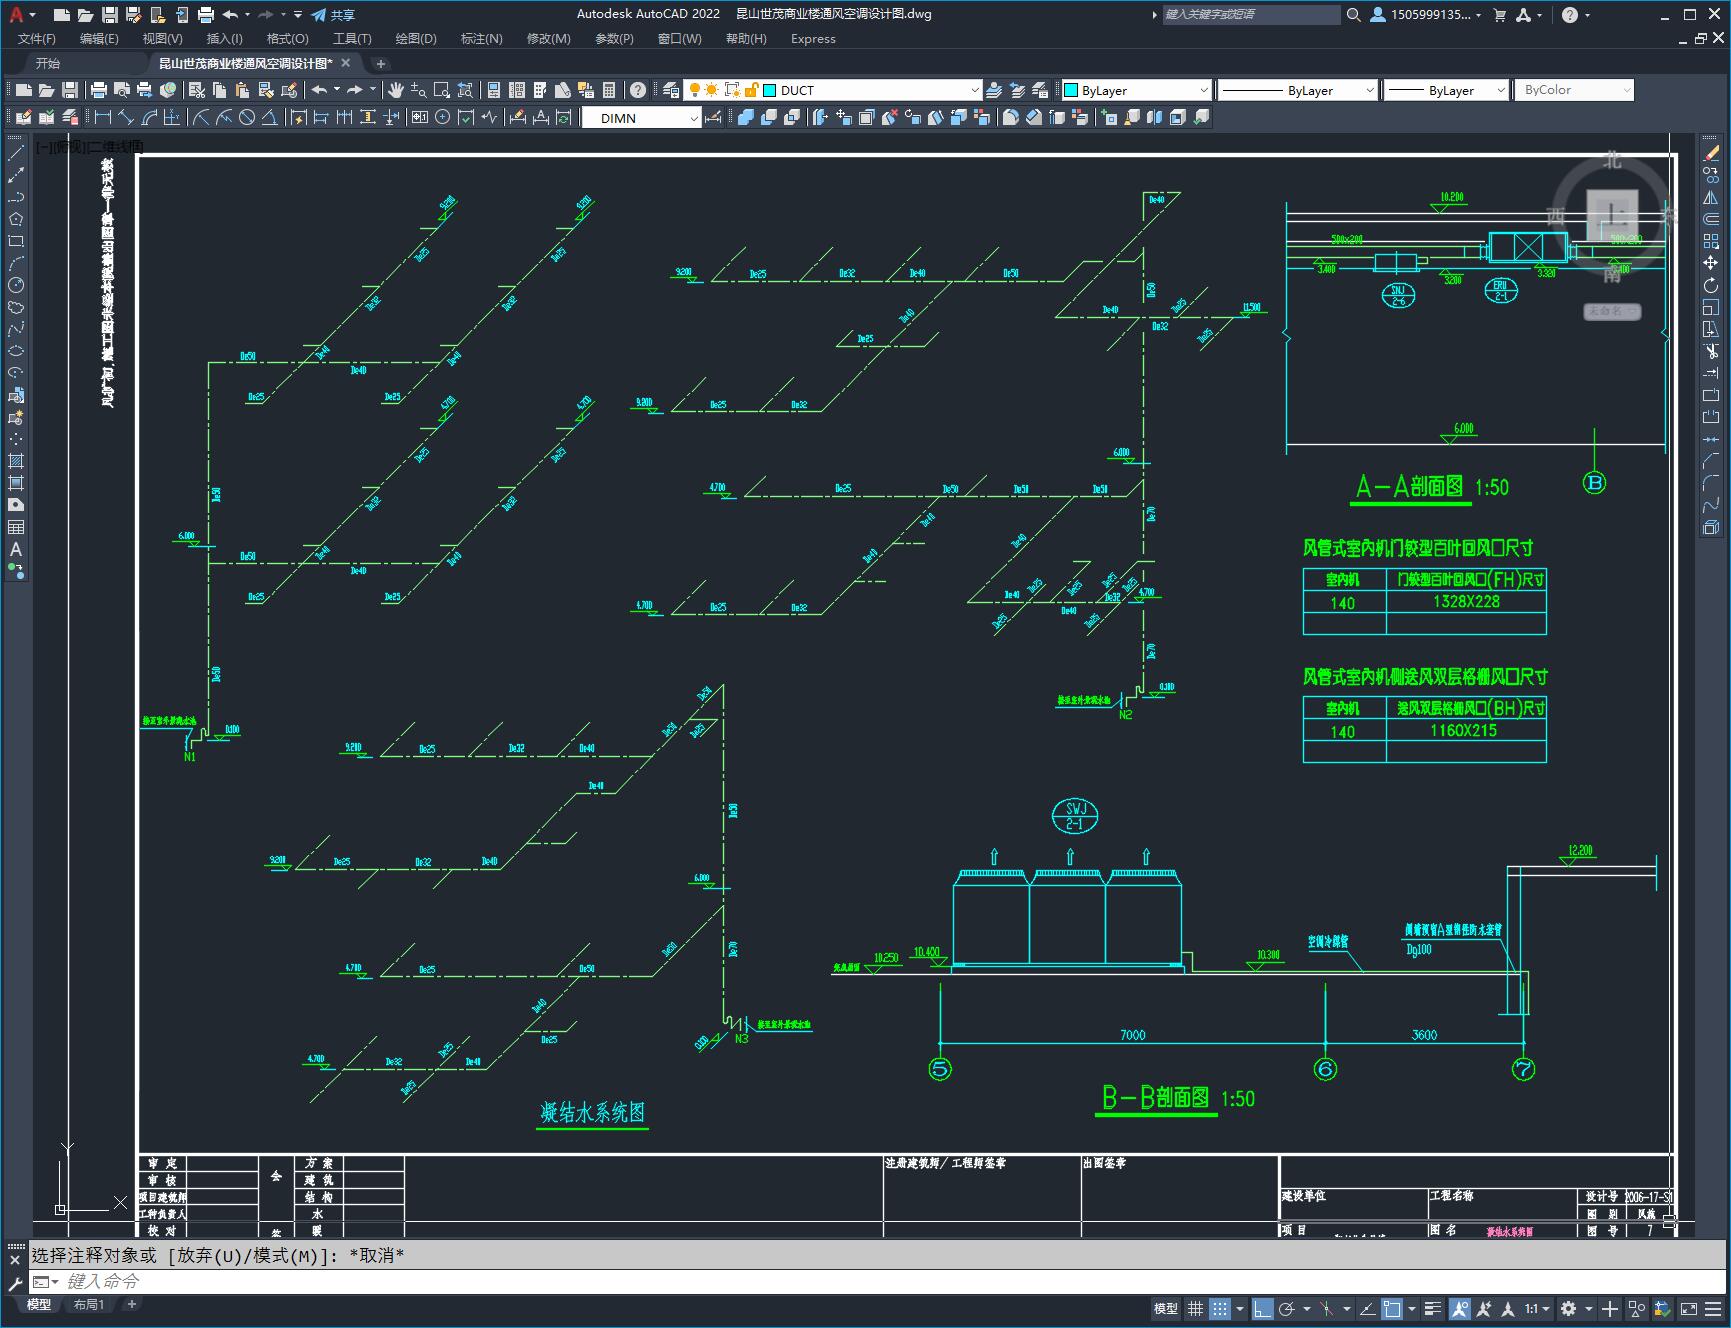Toggle lineweight display in the status bar
Image resolution: width=1731 pixels, height=1328 pixels.
pyautogui.click(x=1434, y=1308)
